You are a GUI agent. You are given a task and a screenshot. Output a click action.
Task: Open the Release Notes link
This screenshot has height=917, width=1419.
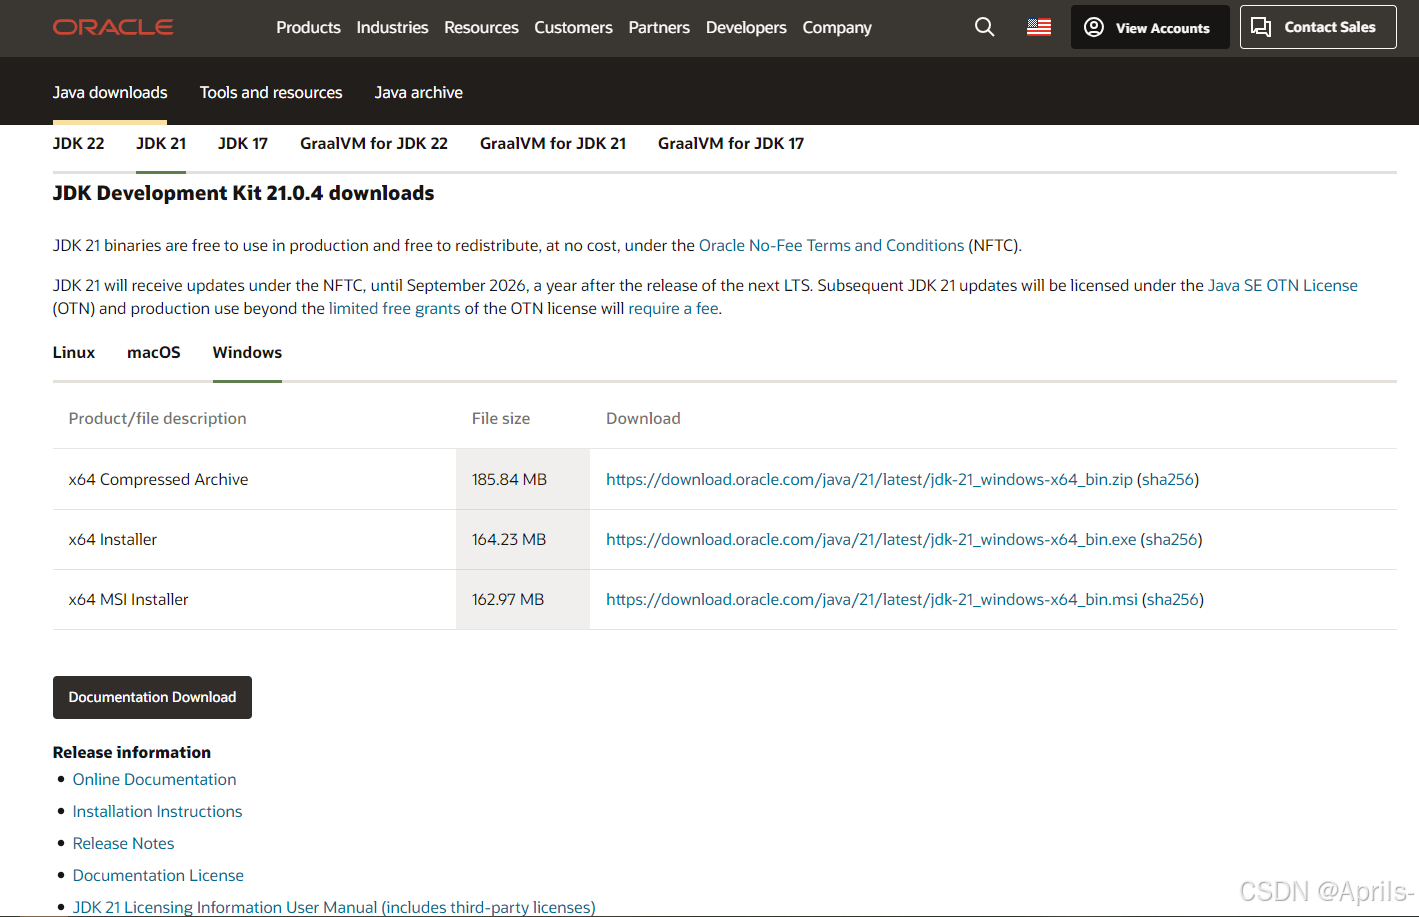click(x=123, y=843)
